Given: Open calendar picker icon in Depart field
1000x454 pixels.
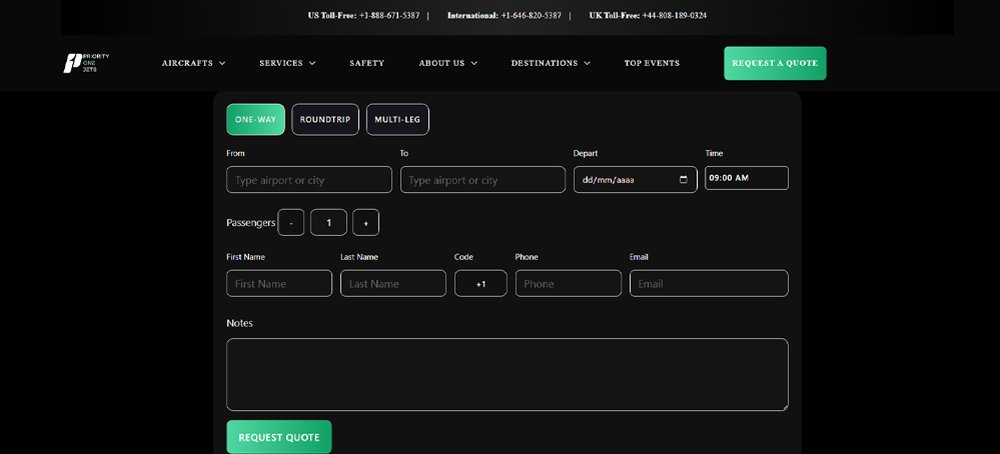Looking at the screenshot, I should tap(683, 180).
